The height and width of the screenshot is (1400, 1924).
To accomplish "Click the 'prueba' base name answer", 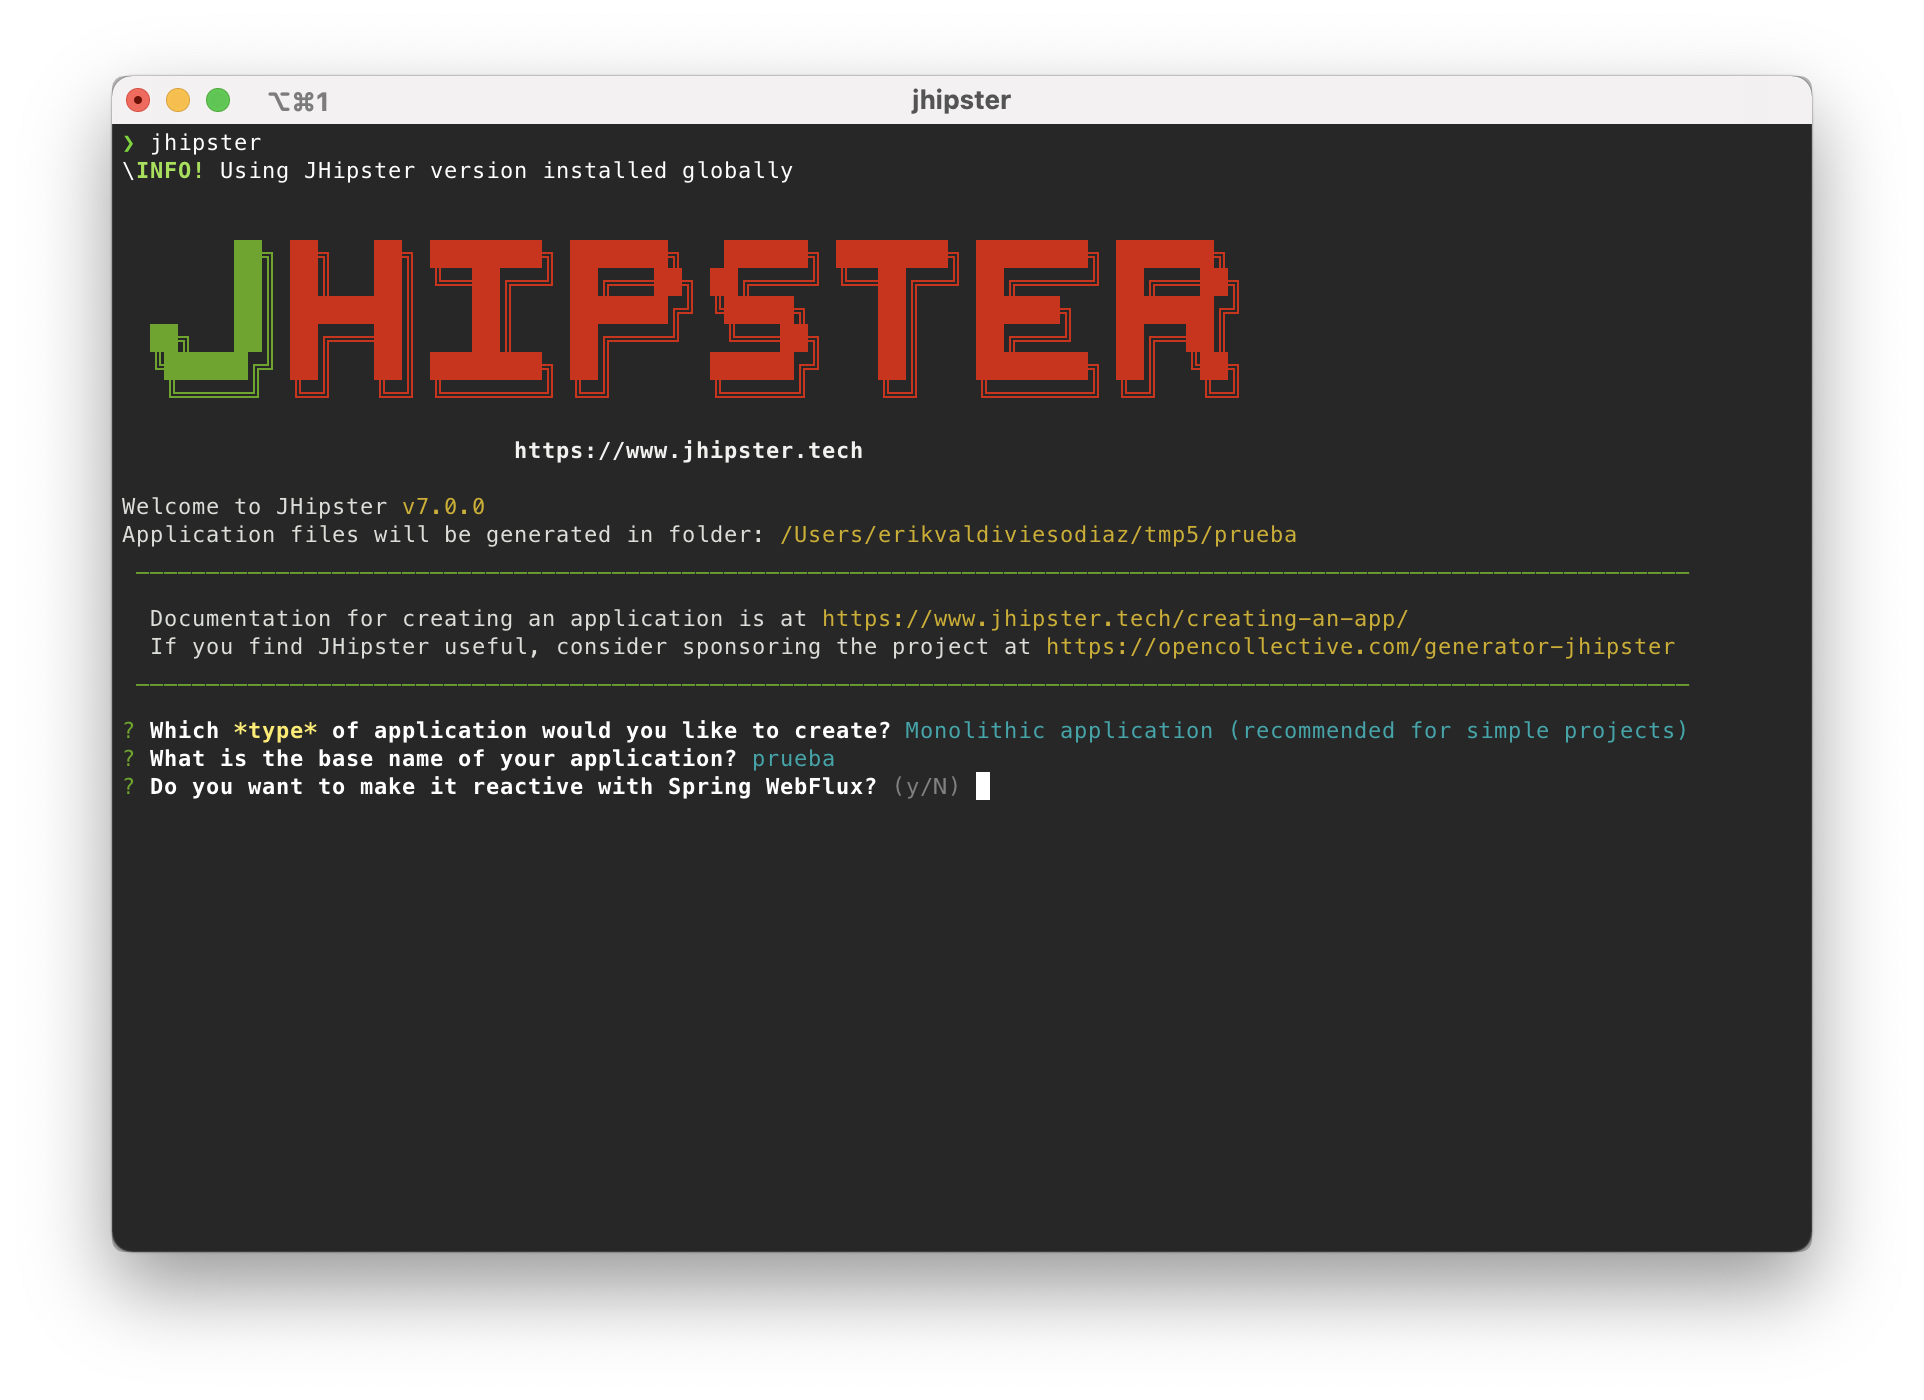I will 793,759.
